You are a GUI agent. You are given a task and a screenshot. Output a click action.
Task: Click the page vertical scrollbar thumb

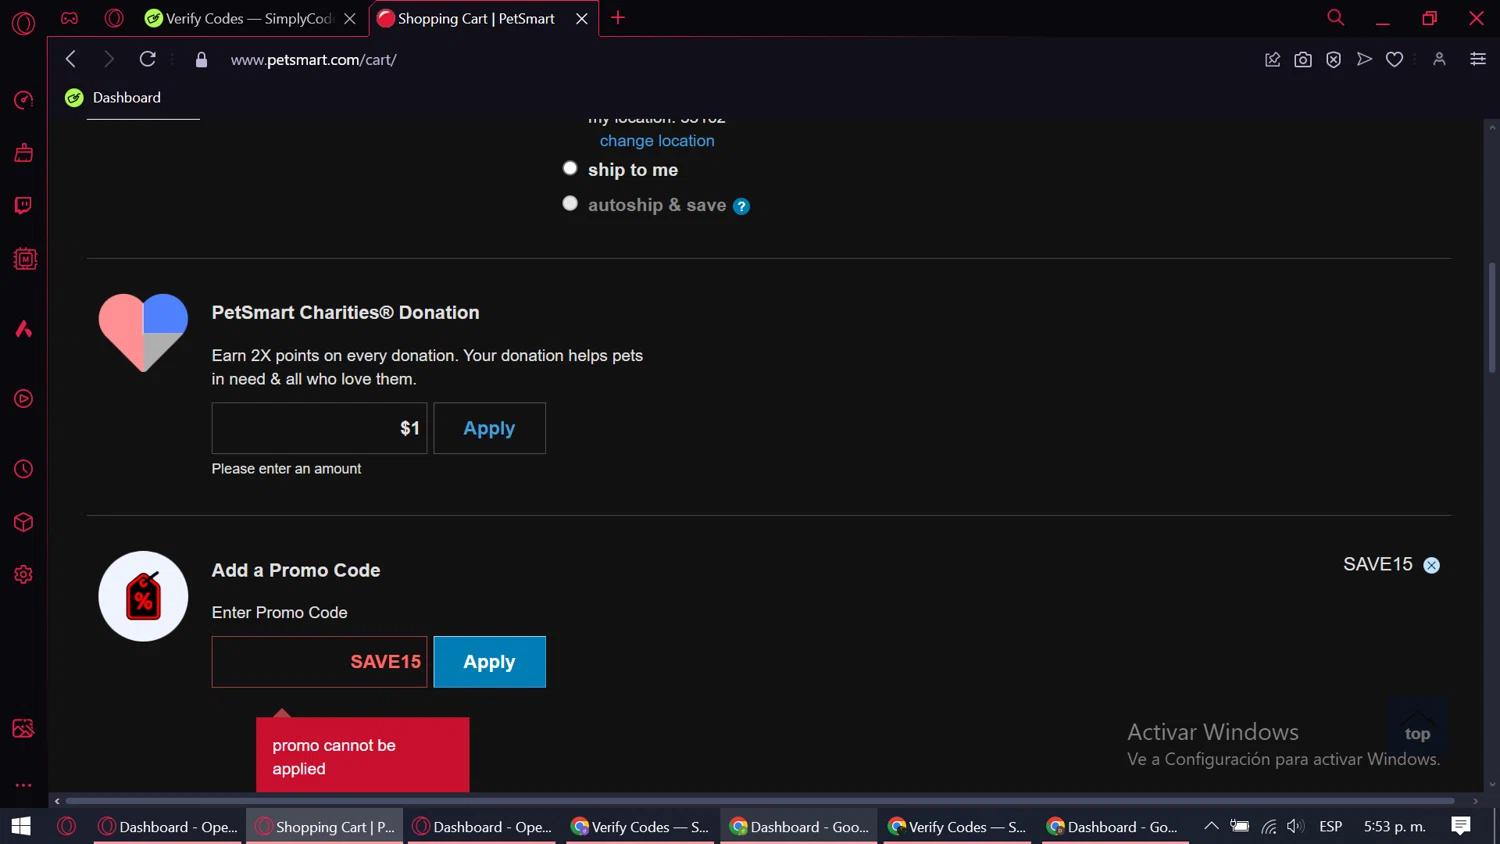tap(1492, 318)
